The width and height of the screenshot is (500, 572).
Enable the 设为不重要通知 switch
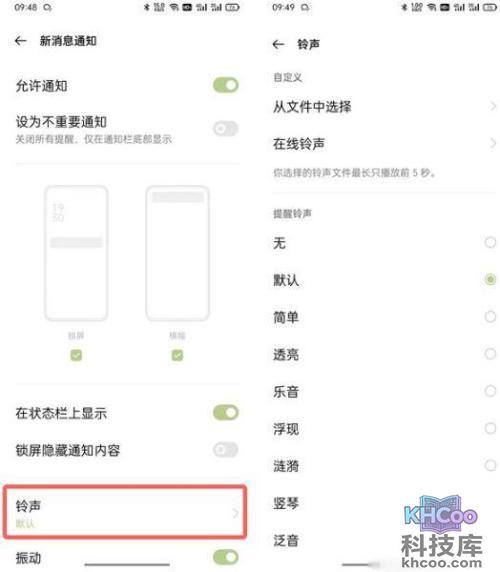pos(226,128)
